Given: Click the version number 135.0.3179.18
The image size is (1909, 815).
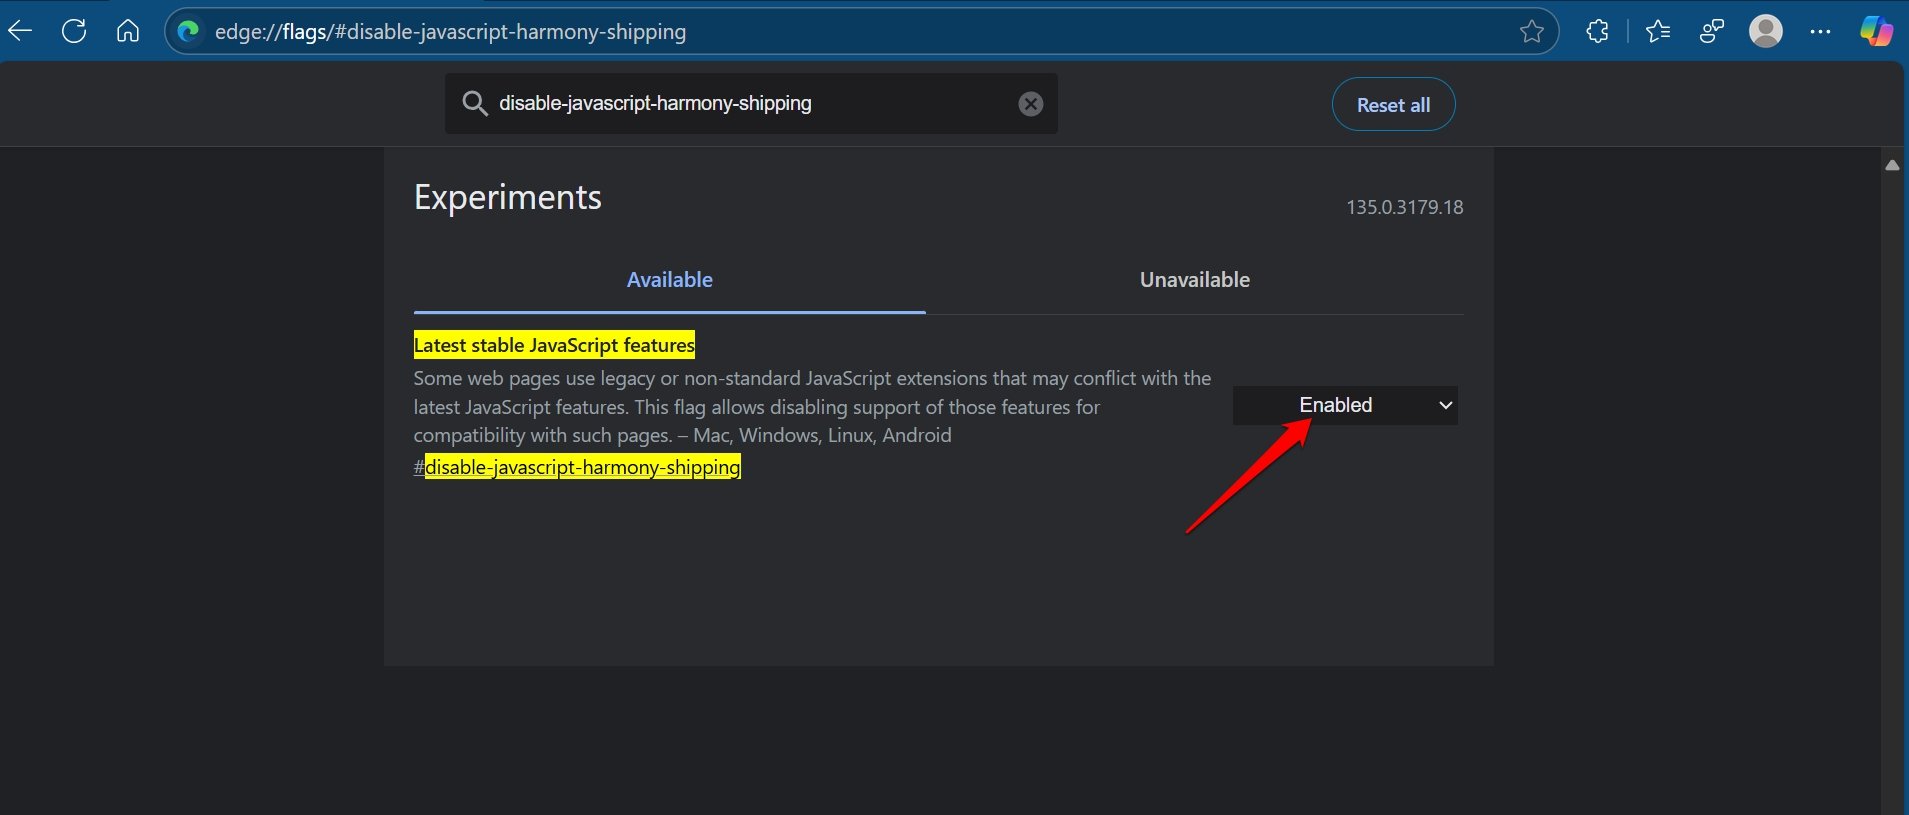Looking at the screenshot, I should tap(1404, 207).
